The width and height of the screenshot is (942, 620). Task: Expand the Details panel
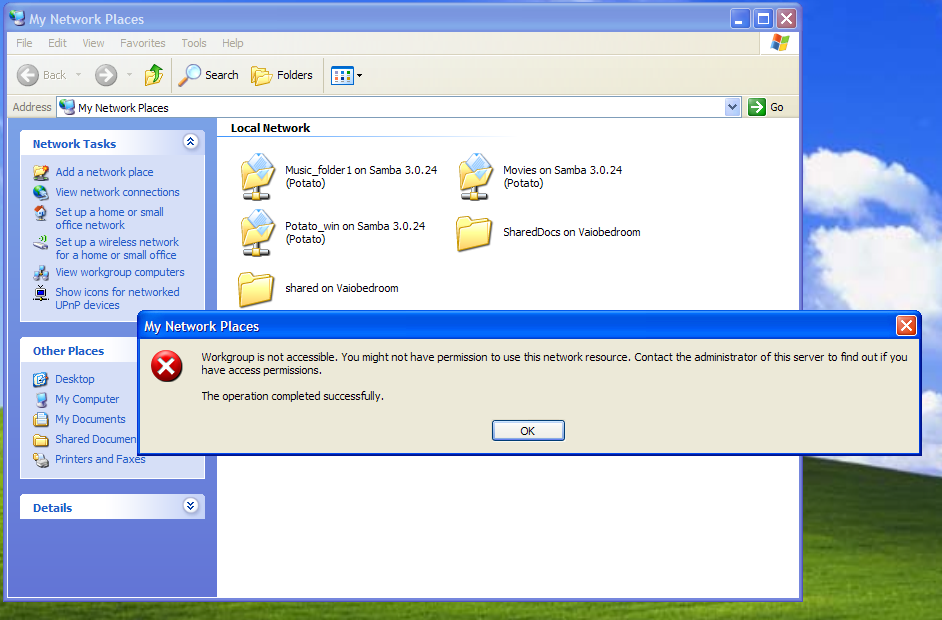[x=190, y=505]
